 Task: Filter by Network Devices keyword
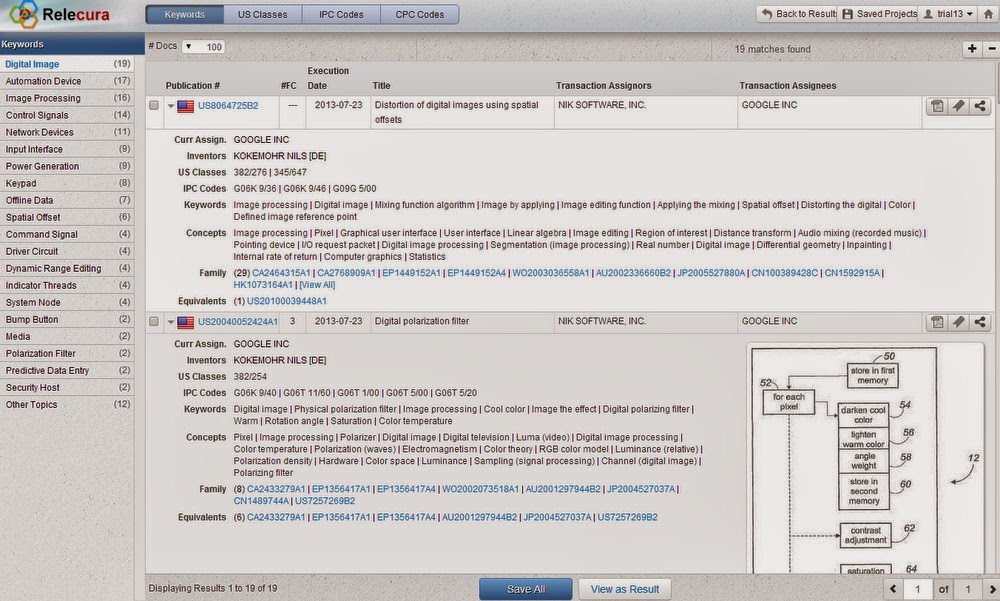pos(67,132)
